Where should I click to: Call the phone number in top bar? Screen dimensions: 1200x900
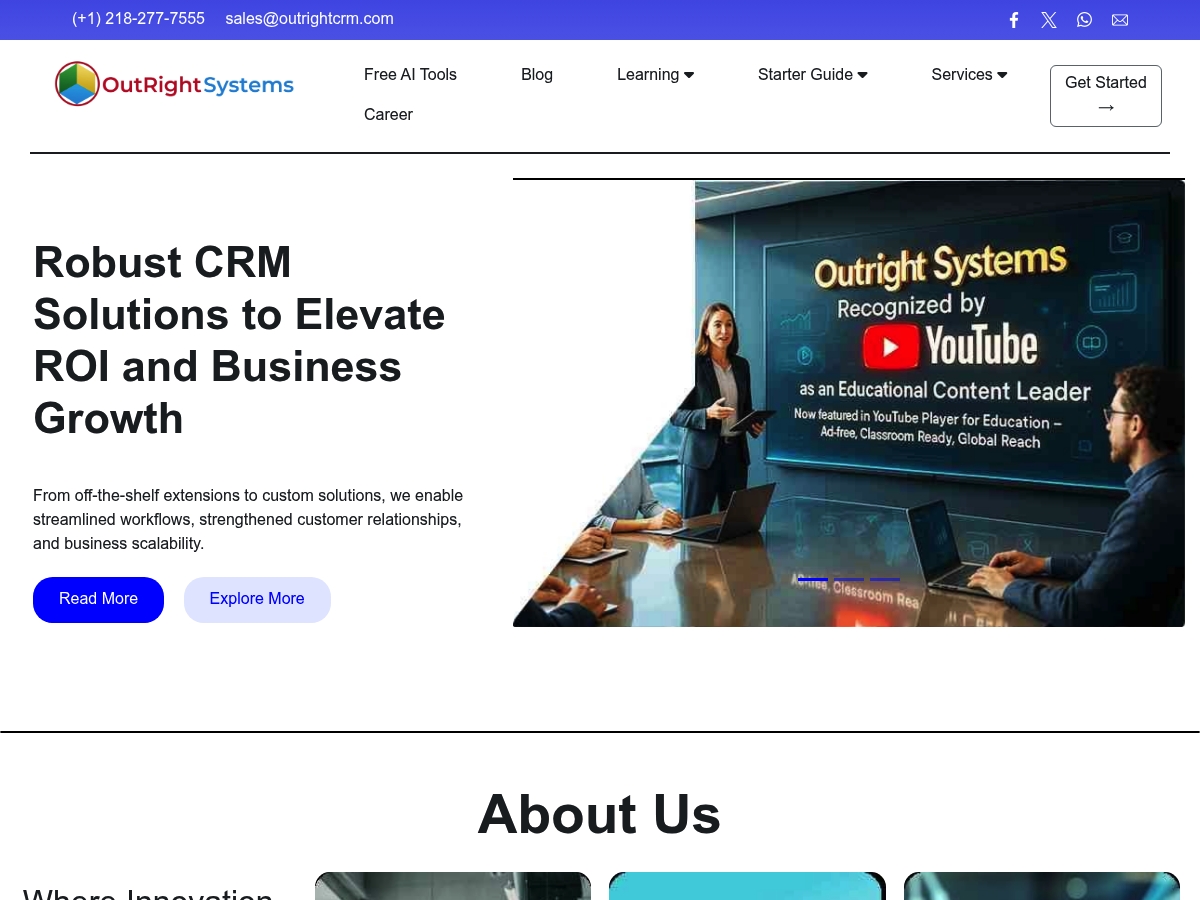coord(138,18)
